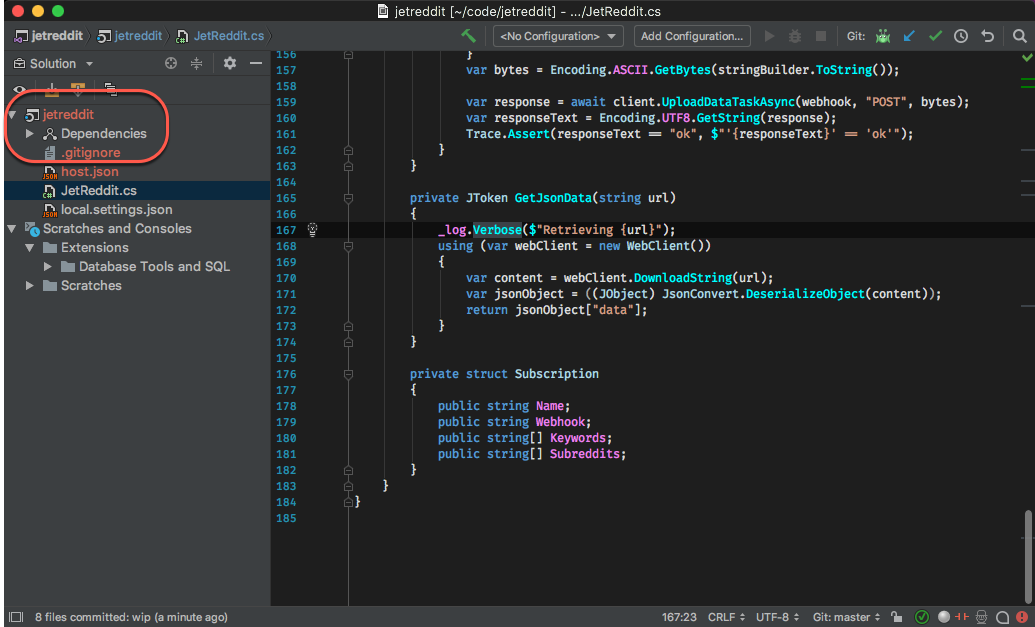Click the '8 files committed: wip' status message

pyautogui.click(x=131, y=617)
